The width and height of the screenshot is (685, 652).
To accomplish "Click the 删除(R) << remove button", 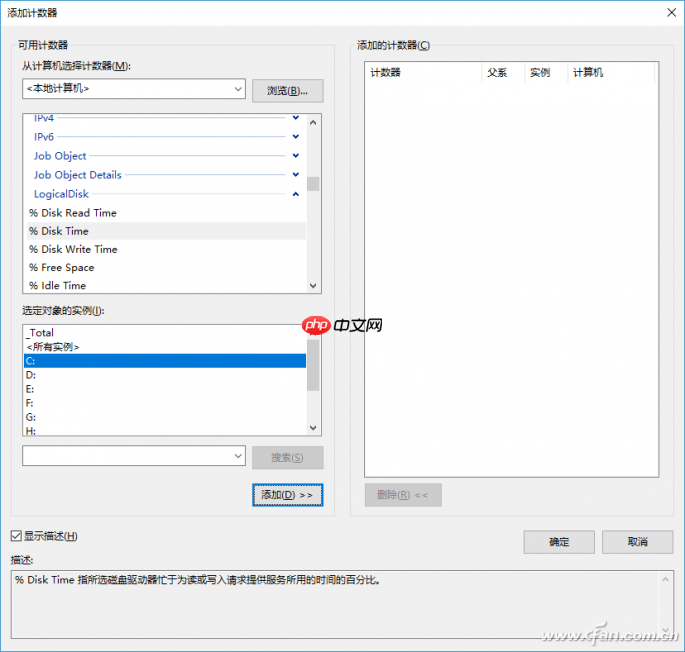I will click(403, 495).
